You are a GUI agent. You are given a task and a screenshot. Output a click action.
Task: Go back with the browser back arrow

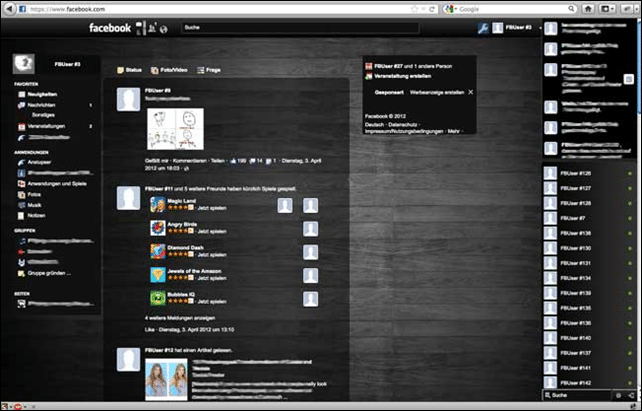pos(9,9)
